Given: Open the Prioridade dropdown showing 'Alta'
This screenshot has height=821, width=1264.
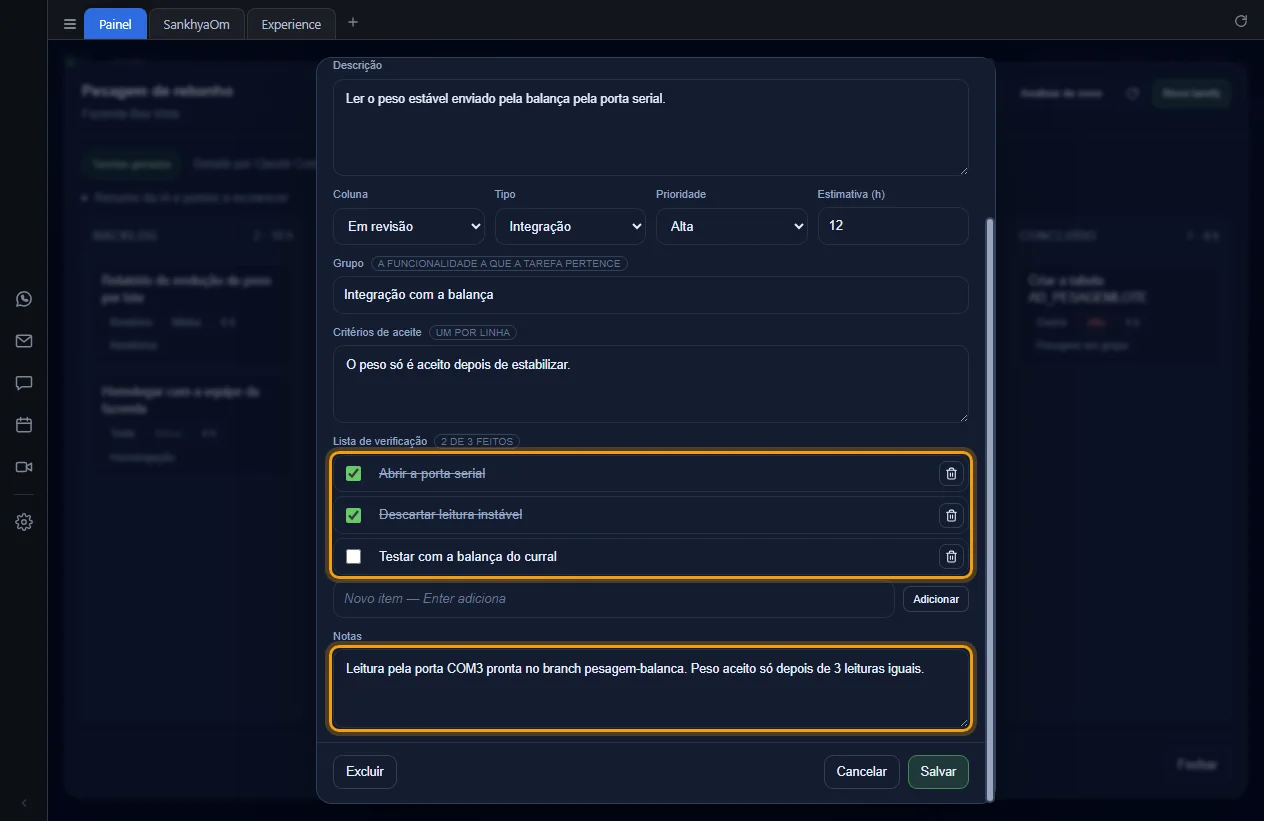Looking at the screenshot, I should tap(732, 226).
